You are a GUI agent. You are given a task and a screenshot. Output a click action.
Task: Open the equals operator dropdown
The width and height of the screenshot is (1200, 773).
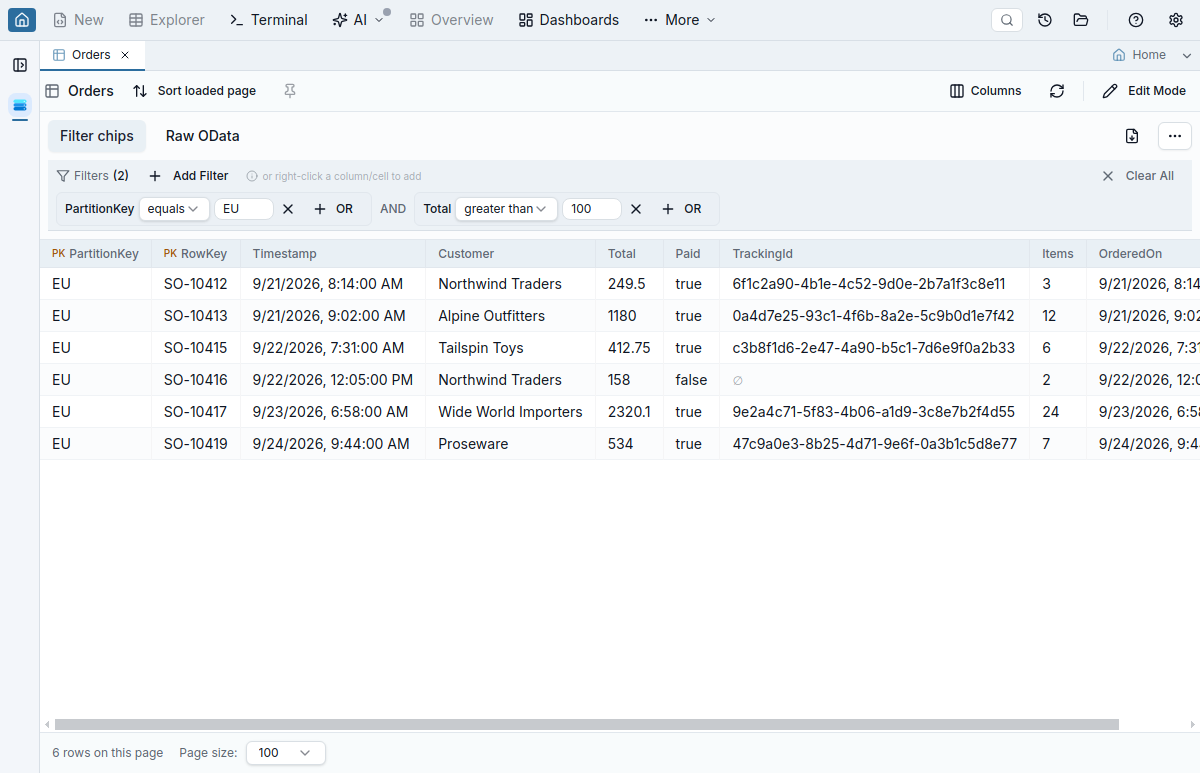pos(173,209)
